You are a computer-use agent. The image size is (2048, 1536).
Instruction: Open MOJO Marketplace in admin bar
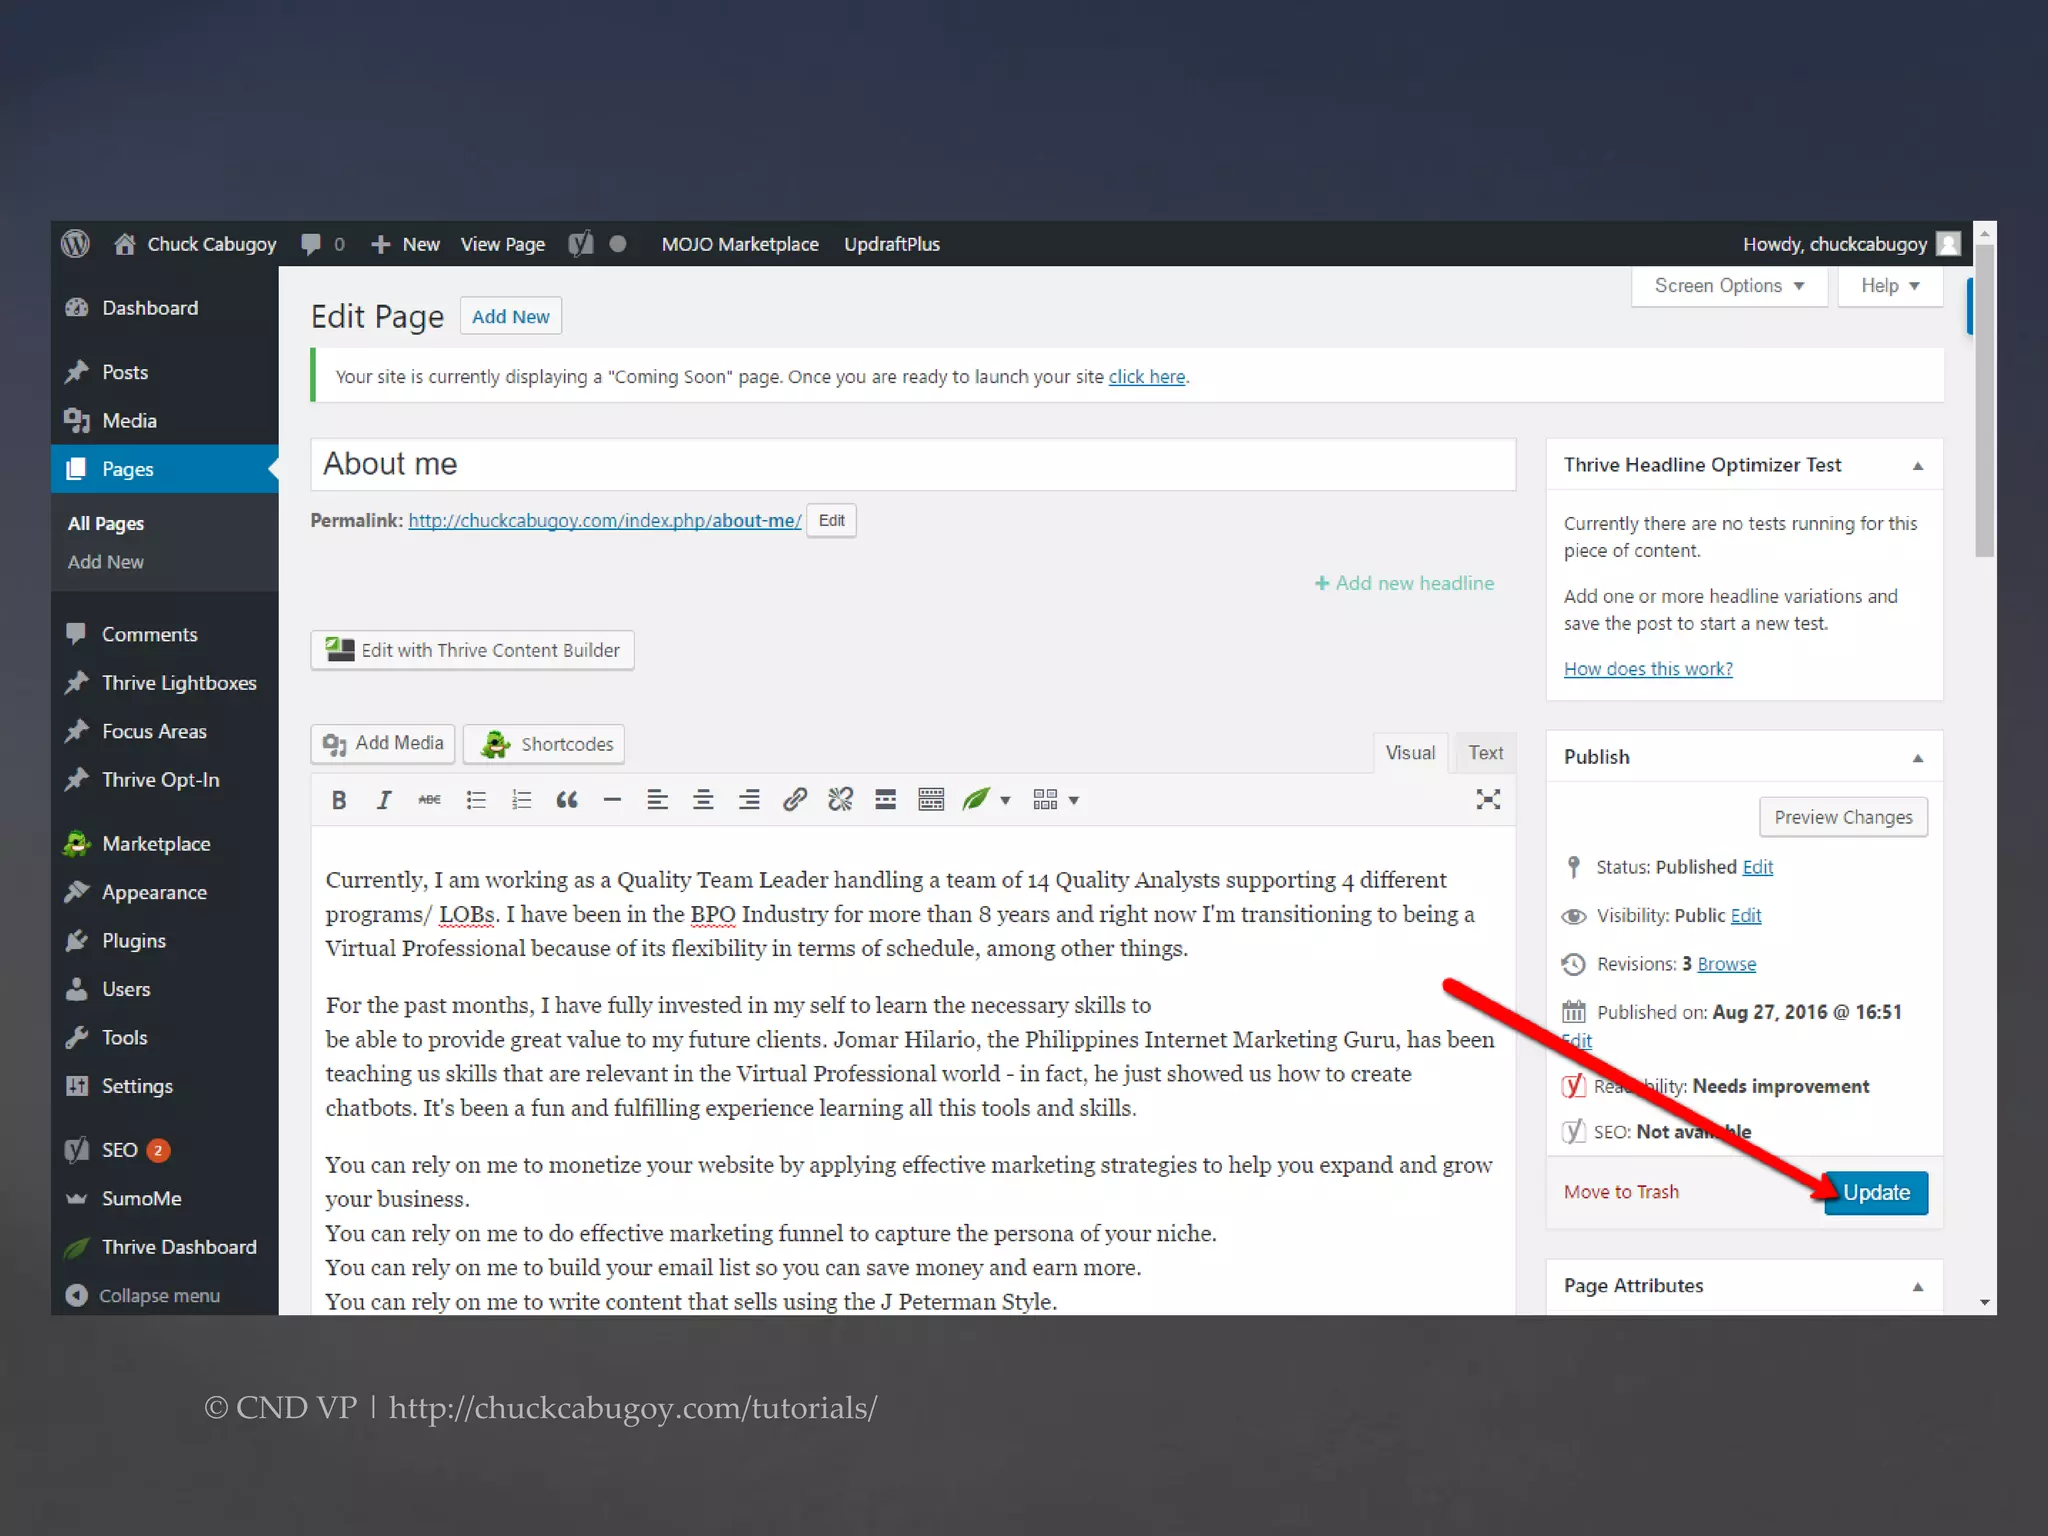(x=740, y=244)
